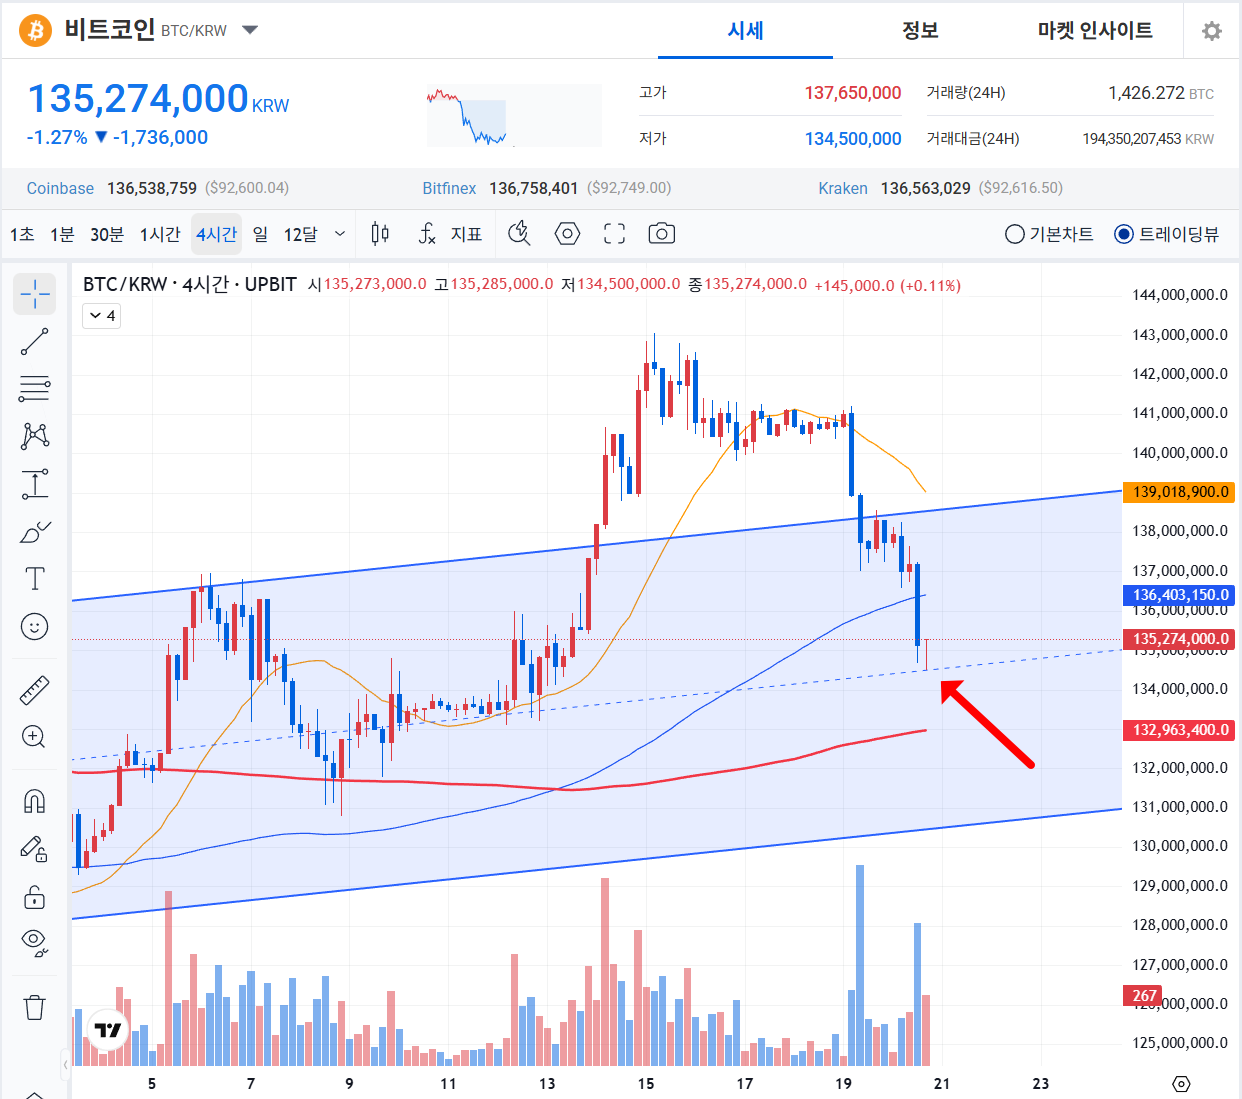
Task: Open the 마켓 인사이트 tab
Action: tap(1095, 31)
